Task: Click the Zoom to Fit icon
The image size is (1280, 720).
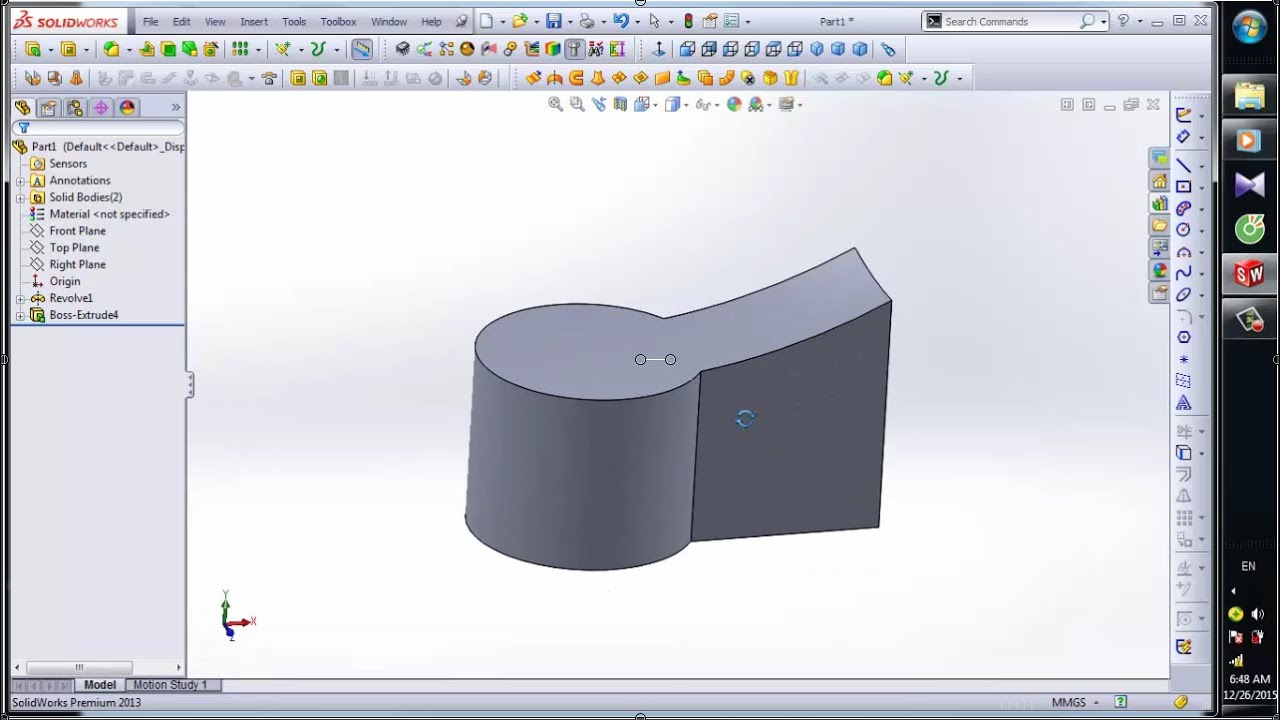Action: (556, 104)
